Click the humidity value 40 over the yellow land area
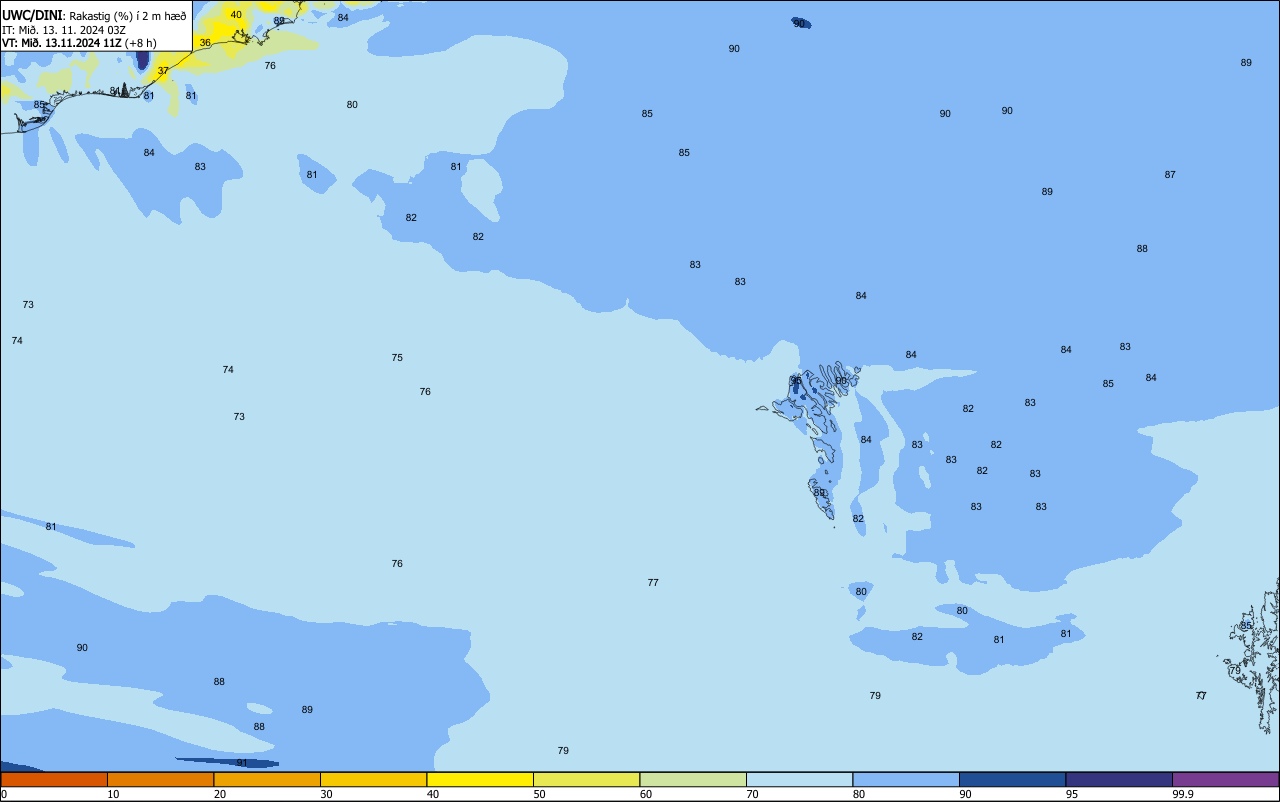Viewport: 1280px width, 802px height. [236, 15]
